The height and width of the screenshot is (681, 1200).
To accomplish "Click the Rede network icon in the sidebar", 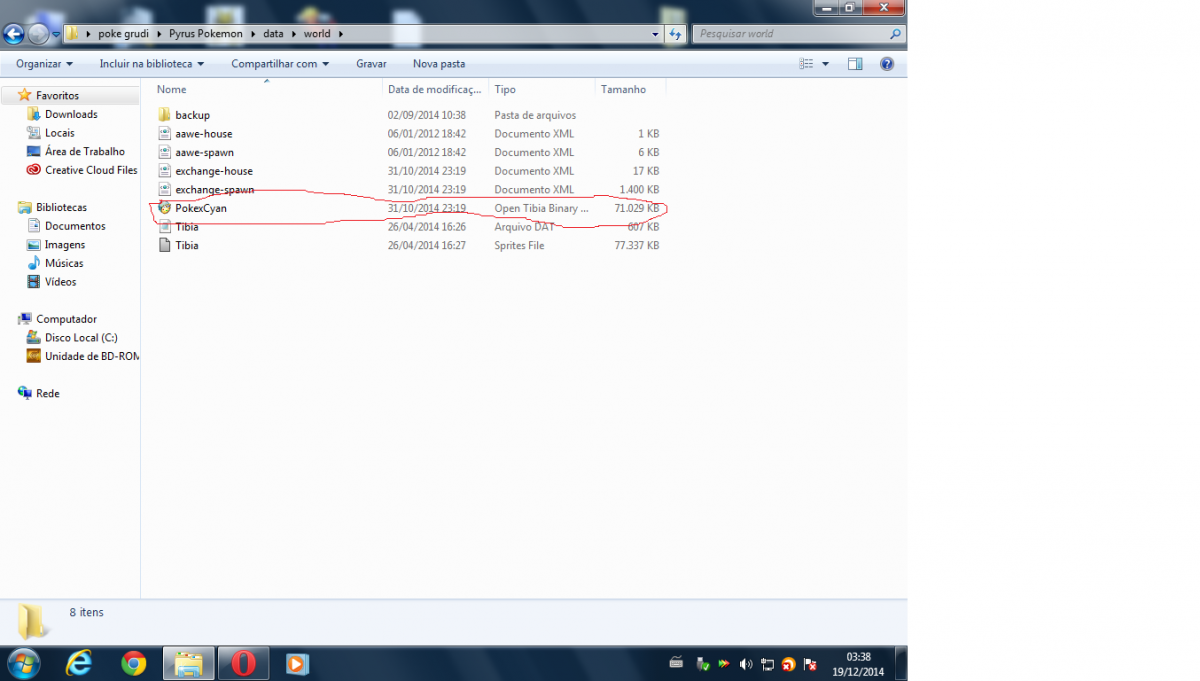I will (25, 393).
